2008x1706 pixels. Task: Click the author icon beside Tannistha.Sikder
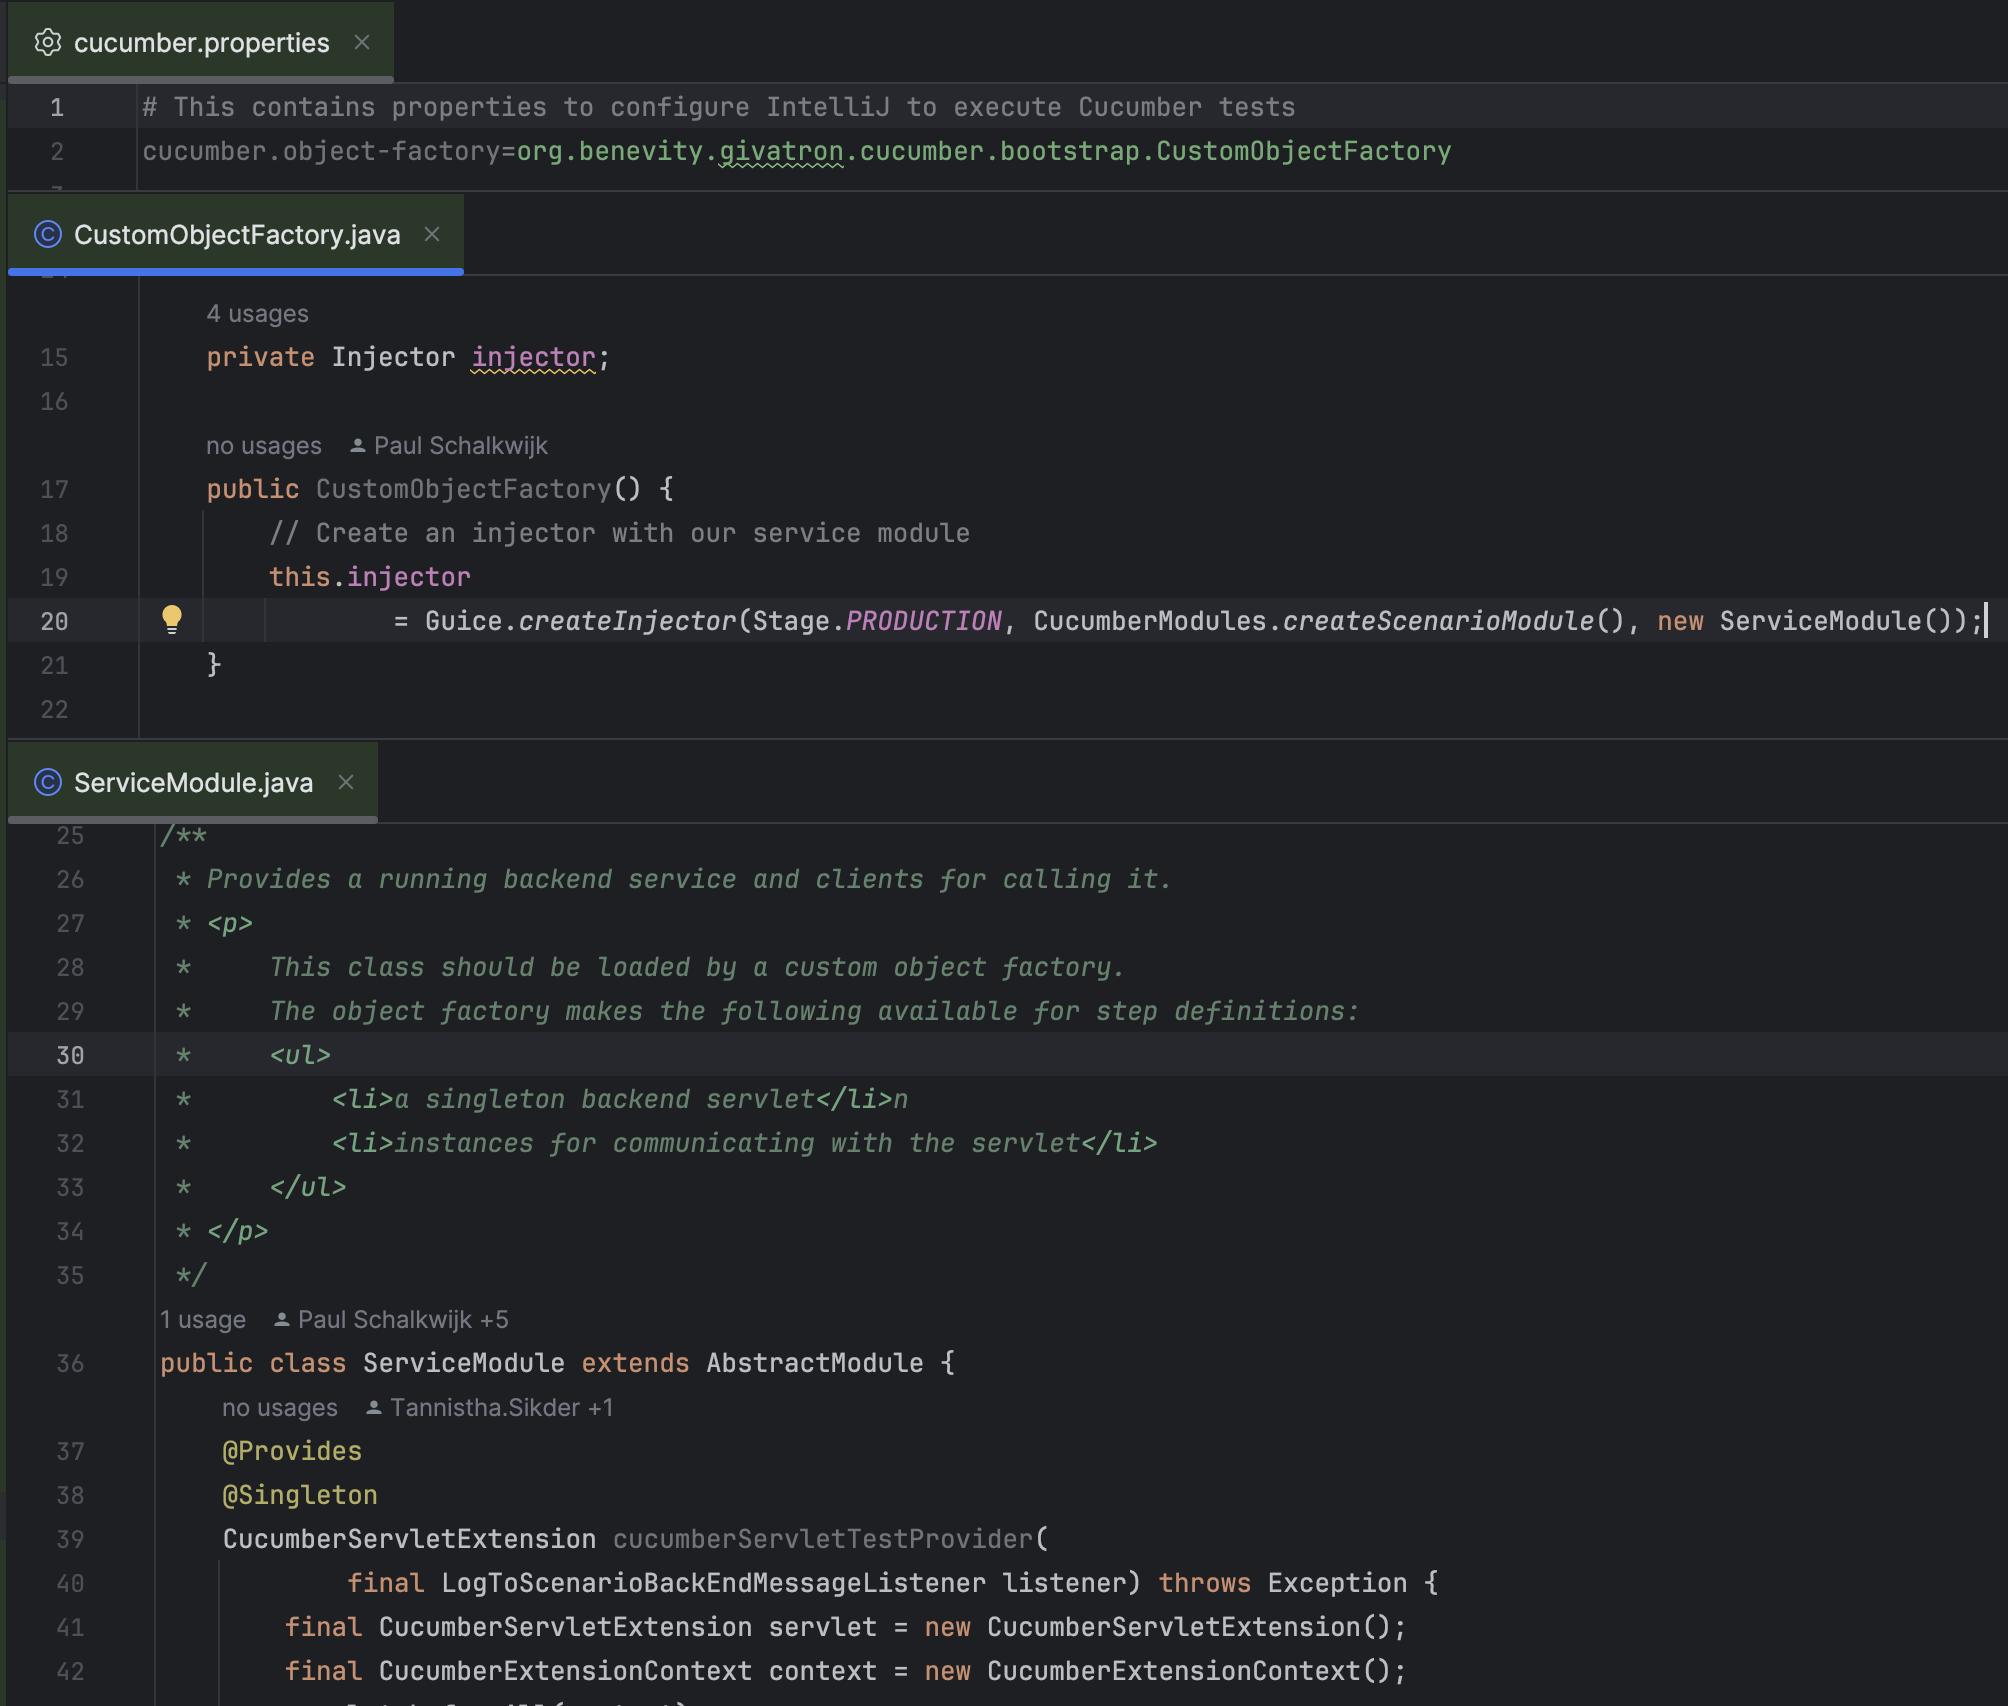373,1407
